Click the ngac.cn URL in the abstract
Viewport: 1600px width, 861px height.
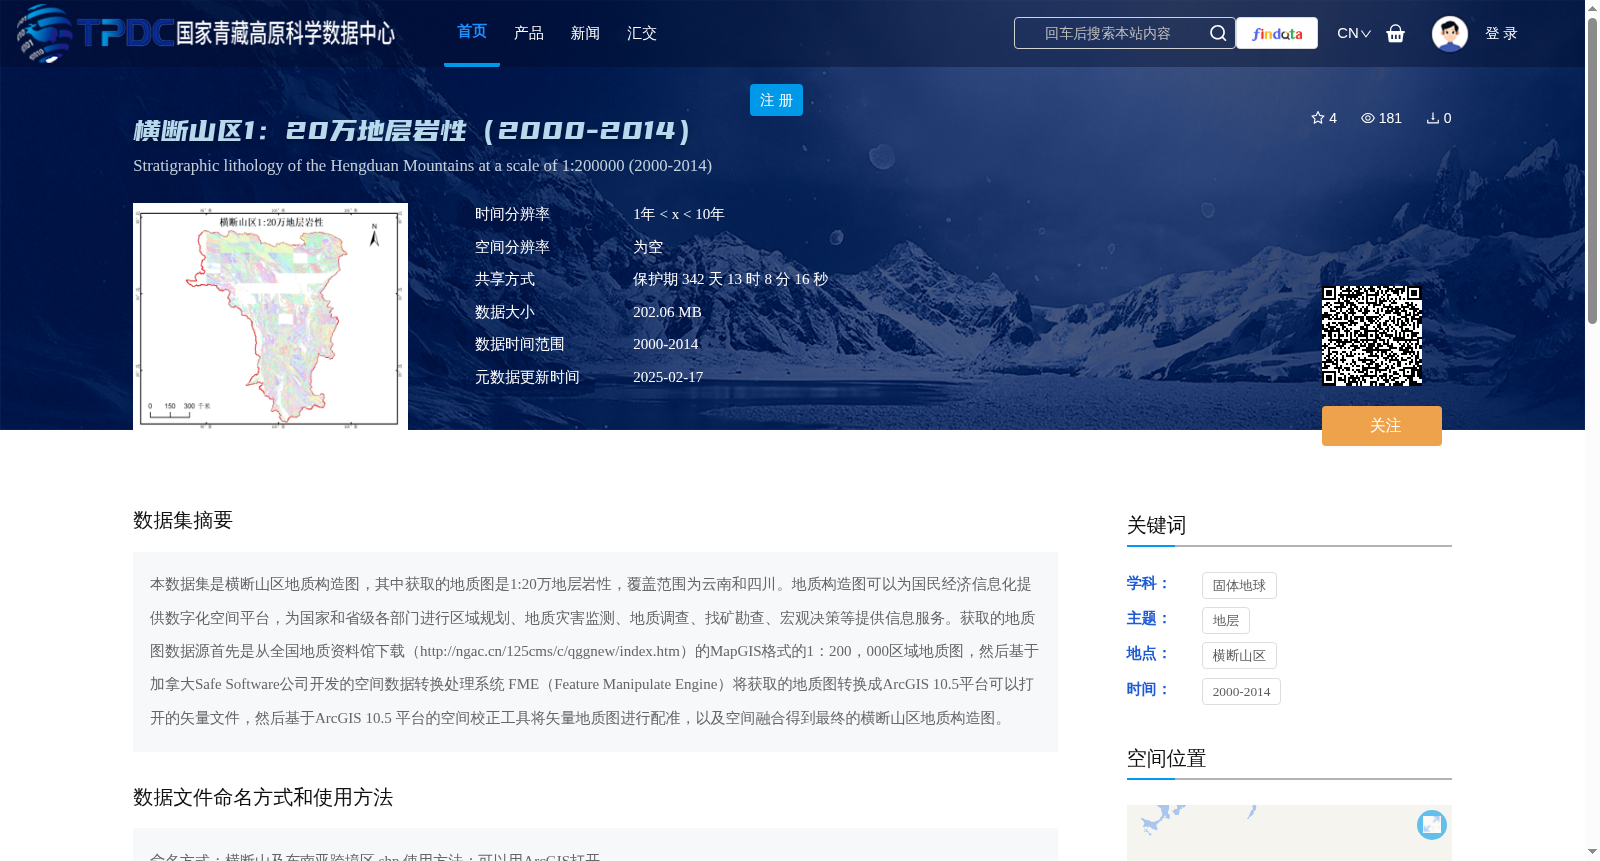[550, 651]
